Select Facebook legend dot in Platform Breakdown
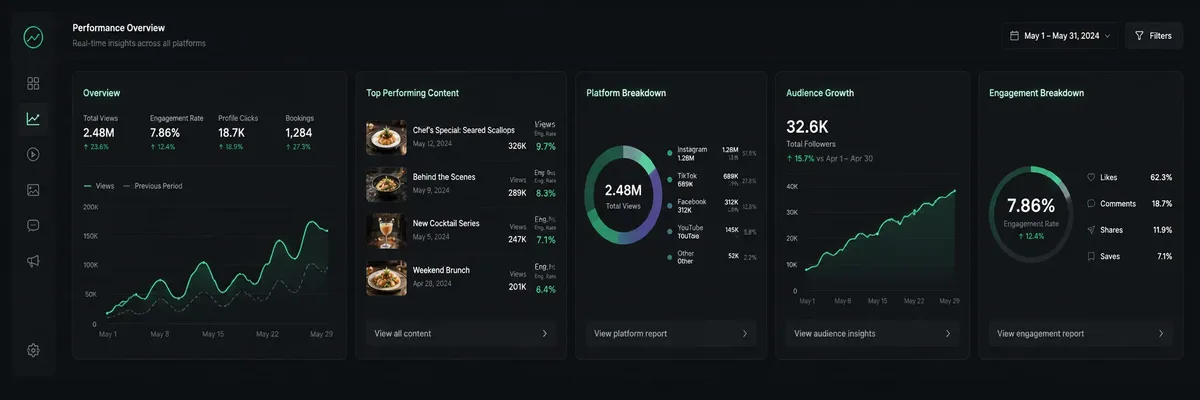This screenshot has height=400, width=1200. pyautogui.click(x=669, y=205)
